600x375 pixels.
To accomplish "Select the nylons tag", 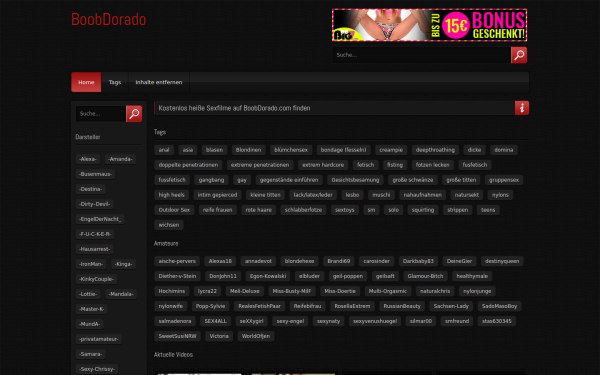I will click(x=501, y=195).
